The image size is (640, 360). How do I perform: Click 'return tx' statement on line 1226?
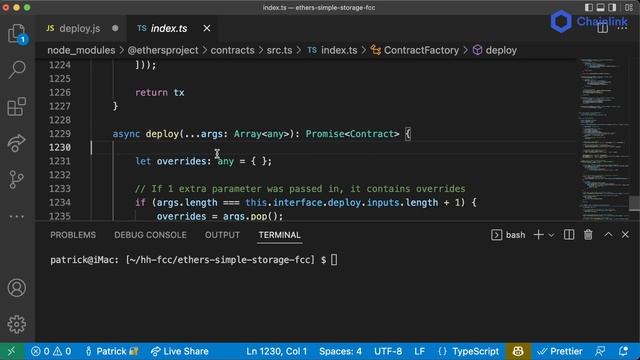[160, 92]
